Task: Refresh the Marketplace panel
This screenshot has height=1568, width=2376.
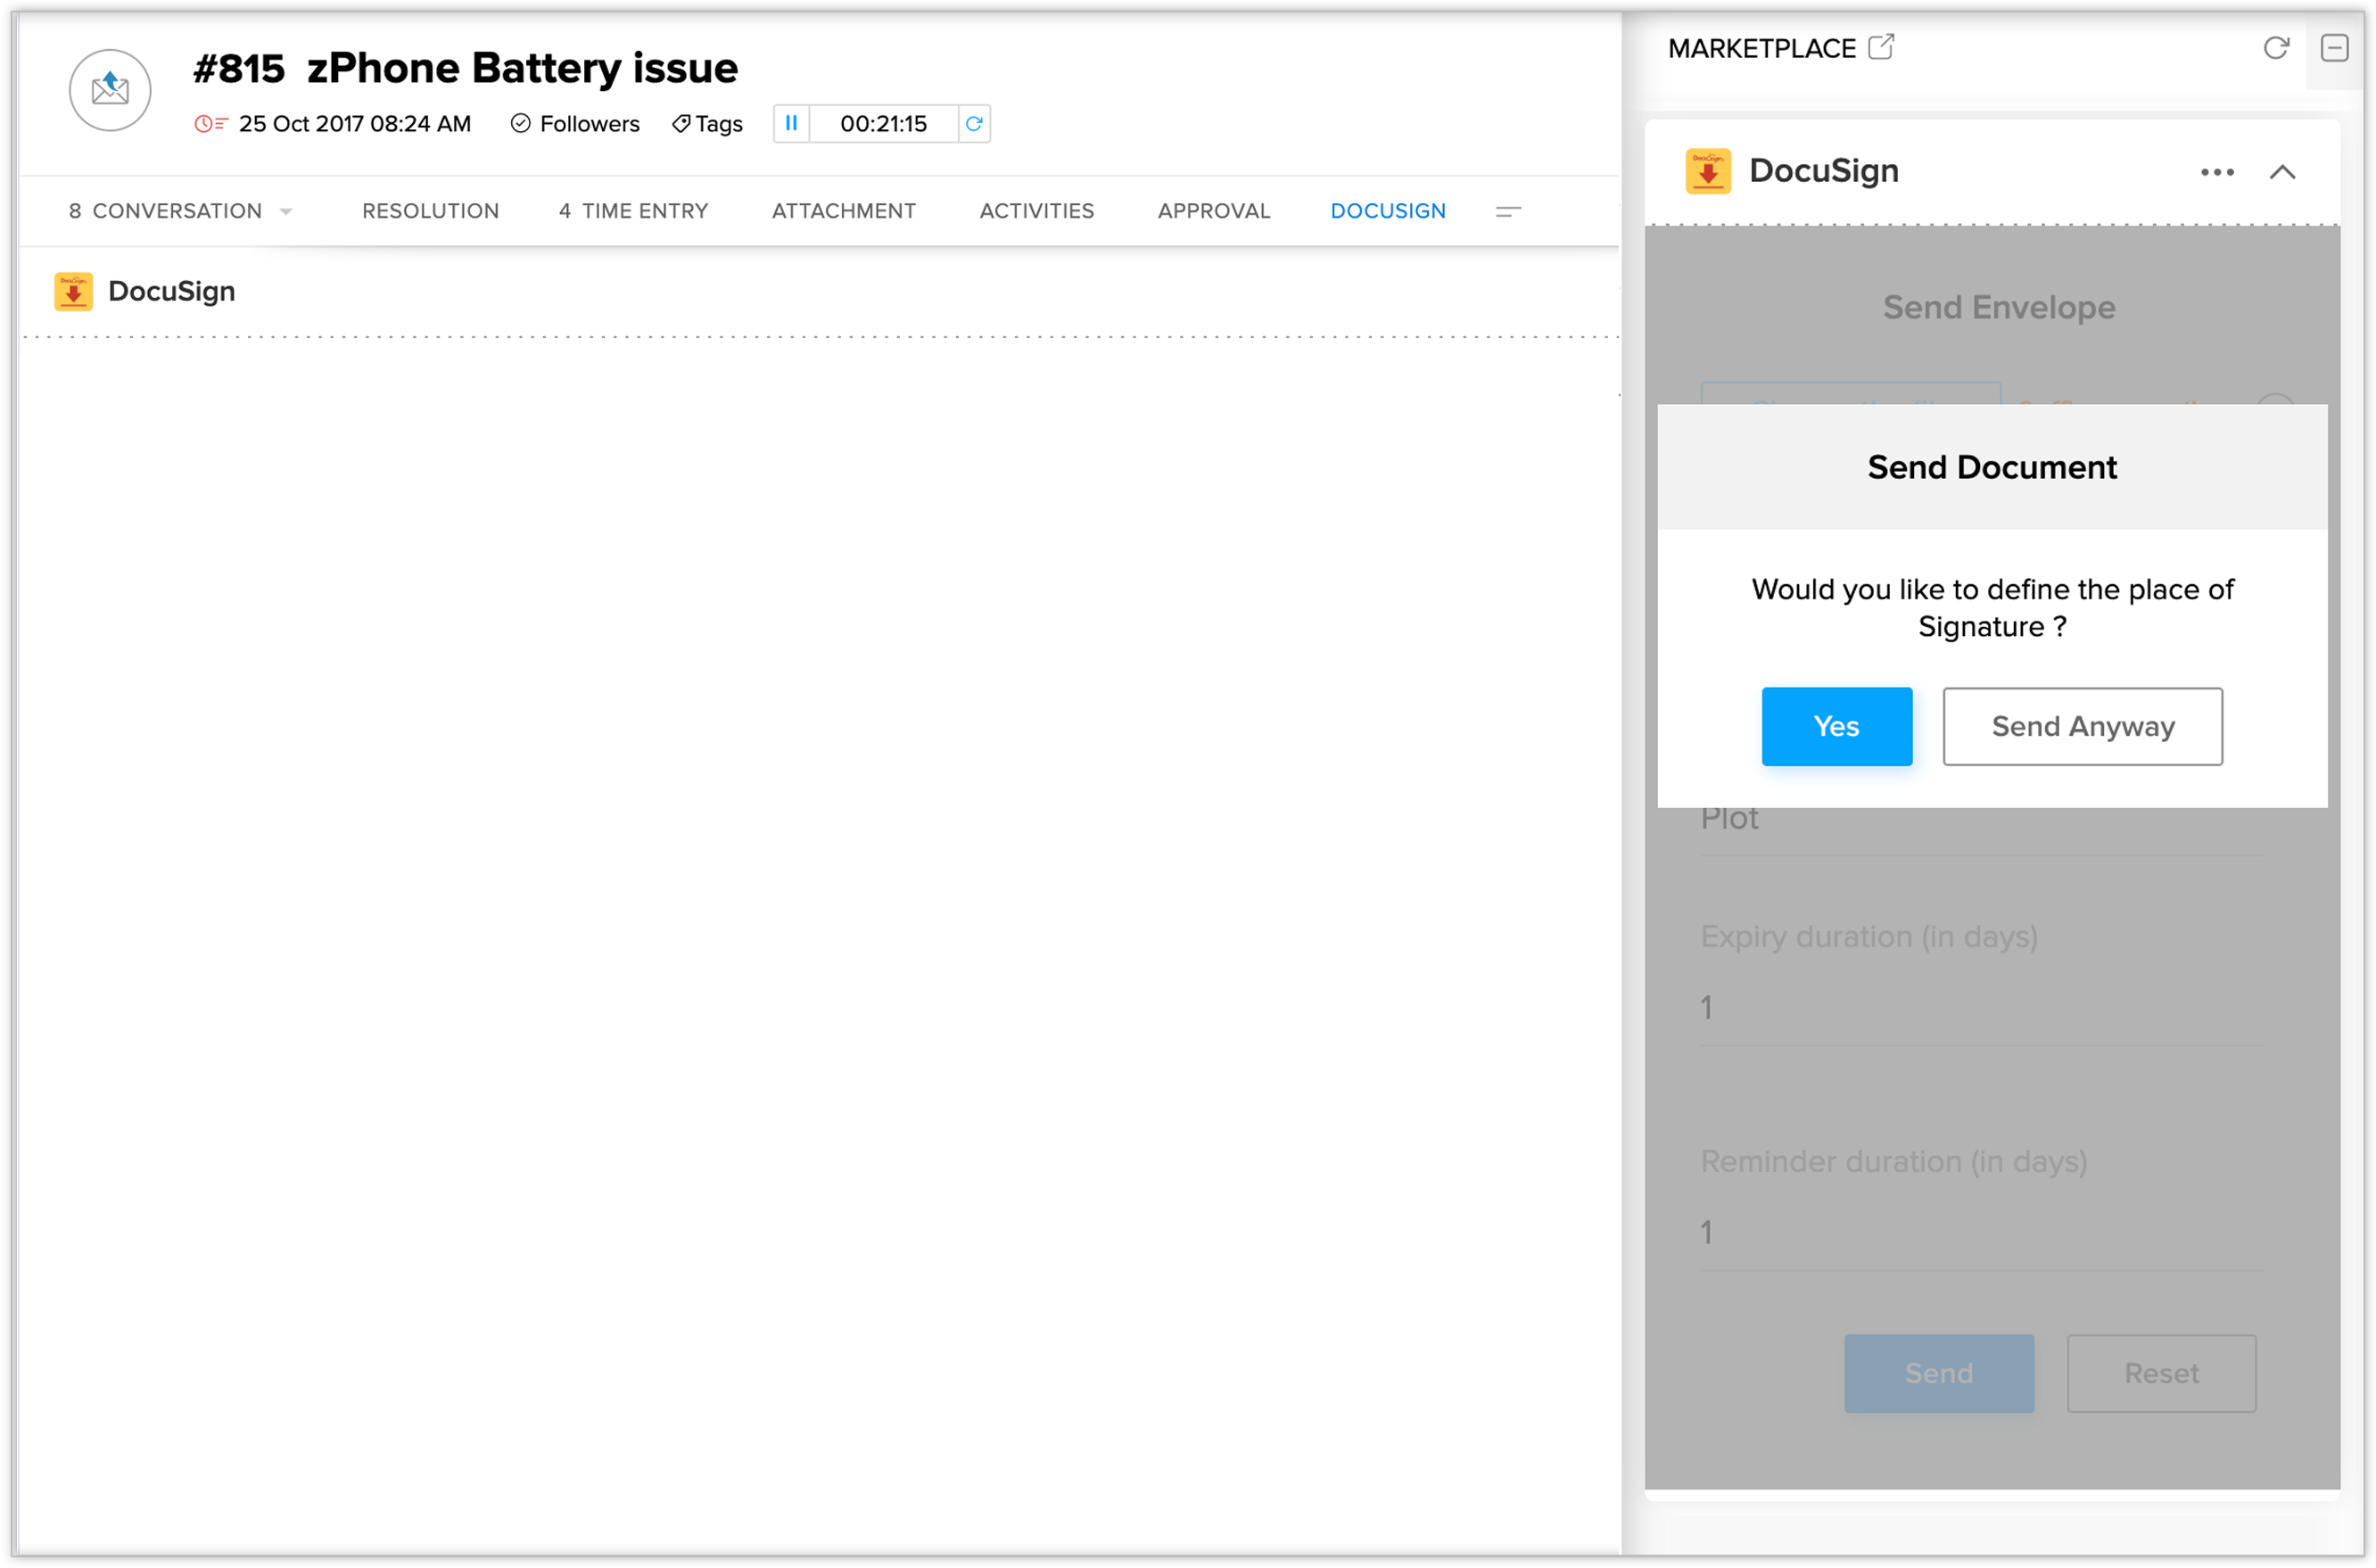Action: (2276, 47)
